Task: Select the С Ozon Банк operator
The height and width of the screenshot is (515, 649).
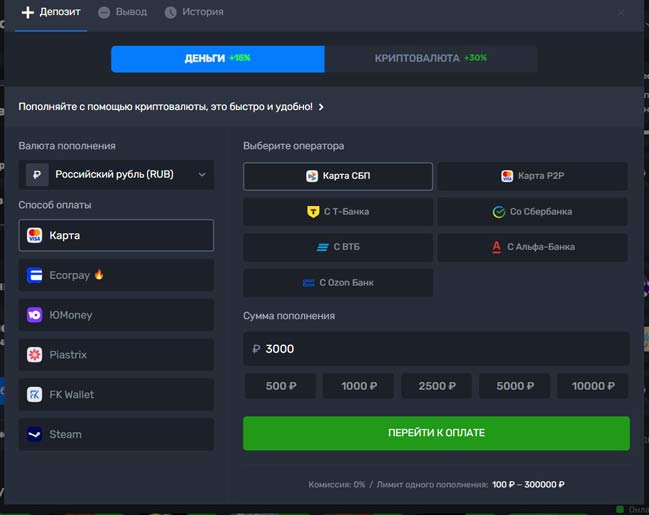Action: tap(338, 283)
